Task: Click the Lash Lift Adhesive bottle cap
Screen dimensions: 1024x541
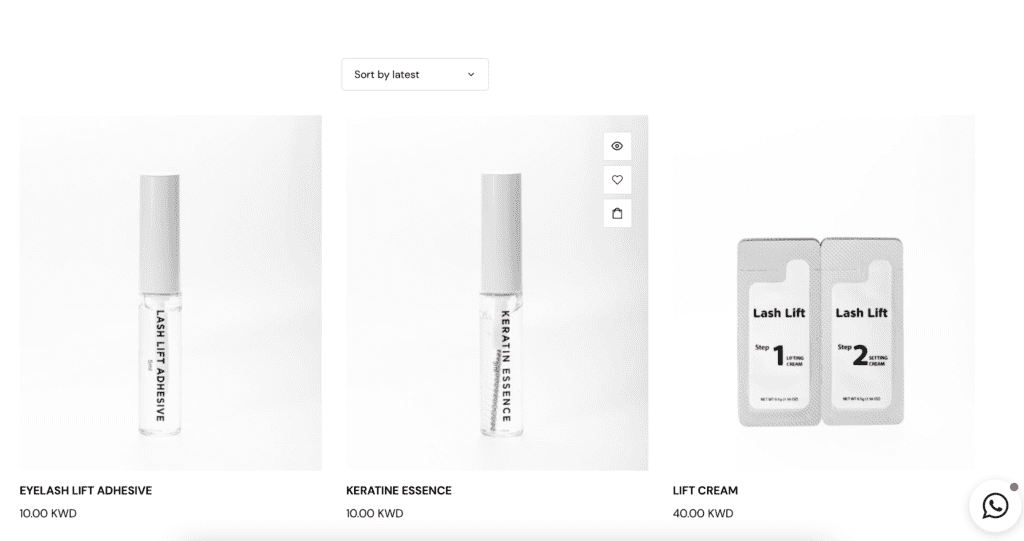Action: (160, 233)
